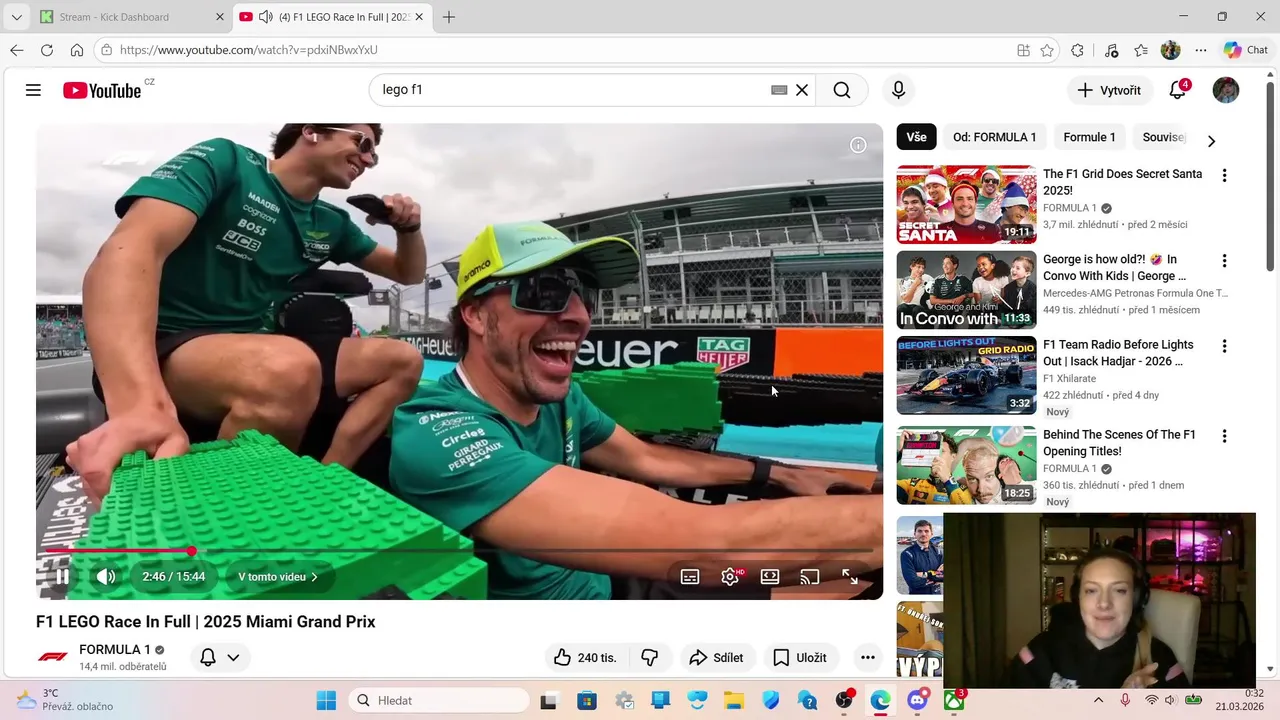This screenshot has width=1280, height=720.
Task: Click the address bar URL
Action: coord(249,50)
